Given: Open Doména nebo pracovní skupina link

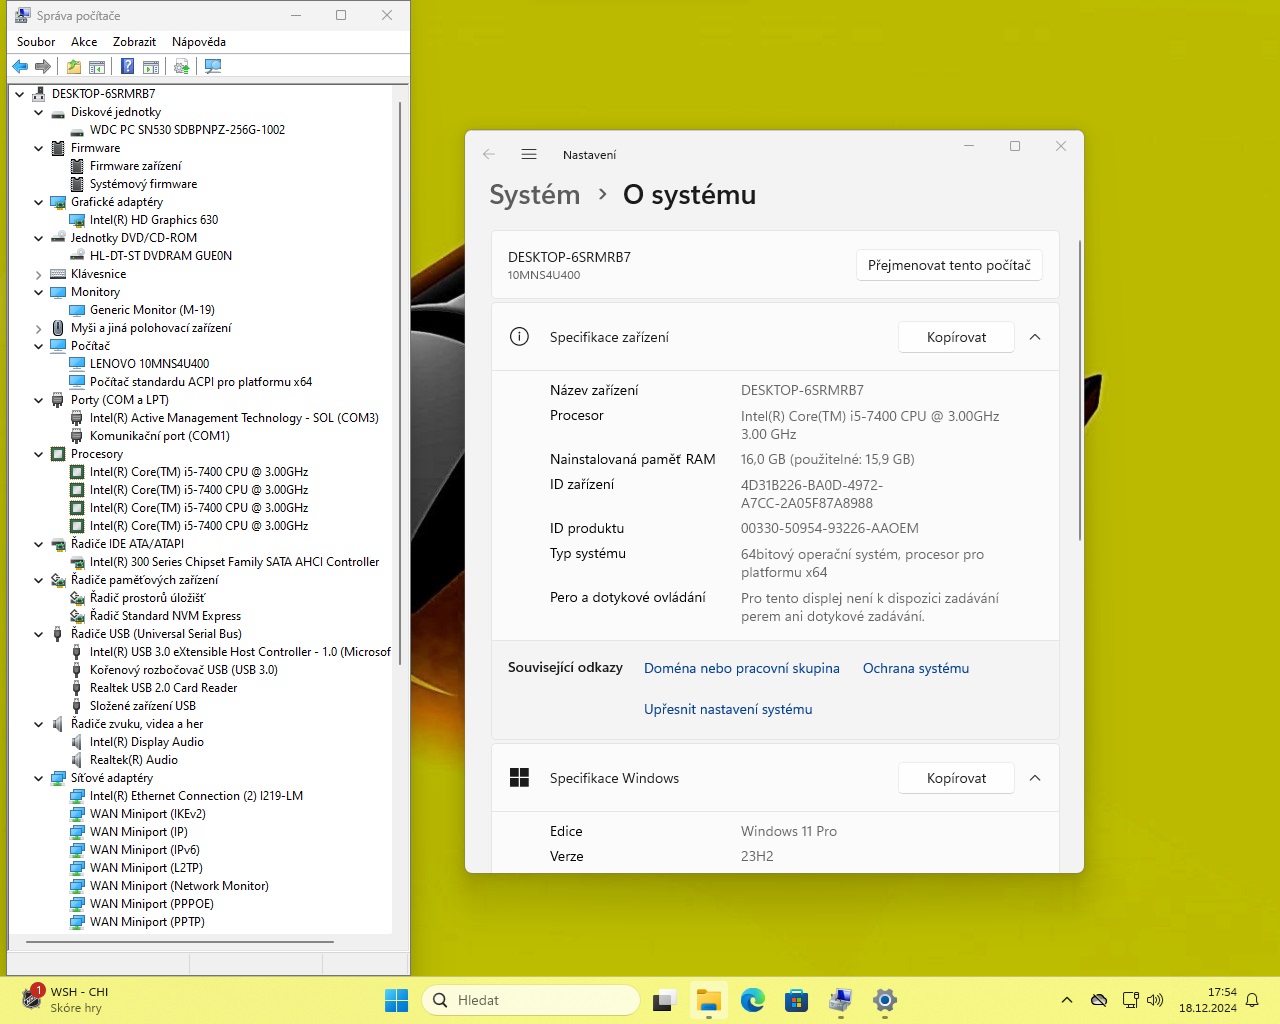Looking at the screenshot, I should [x=742, y=668].
